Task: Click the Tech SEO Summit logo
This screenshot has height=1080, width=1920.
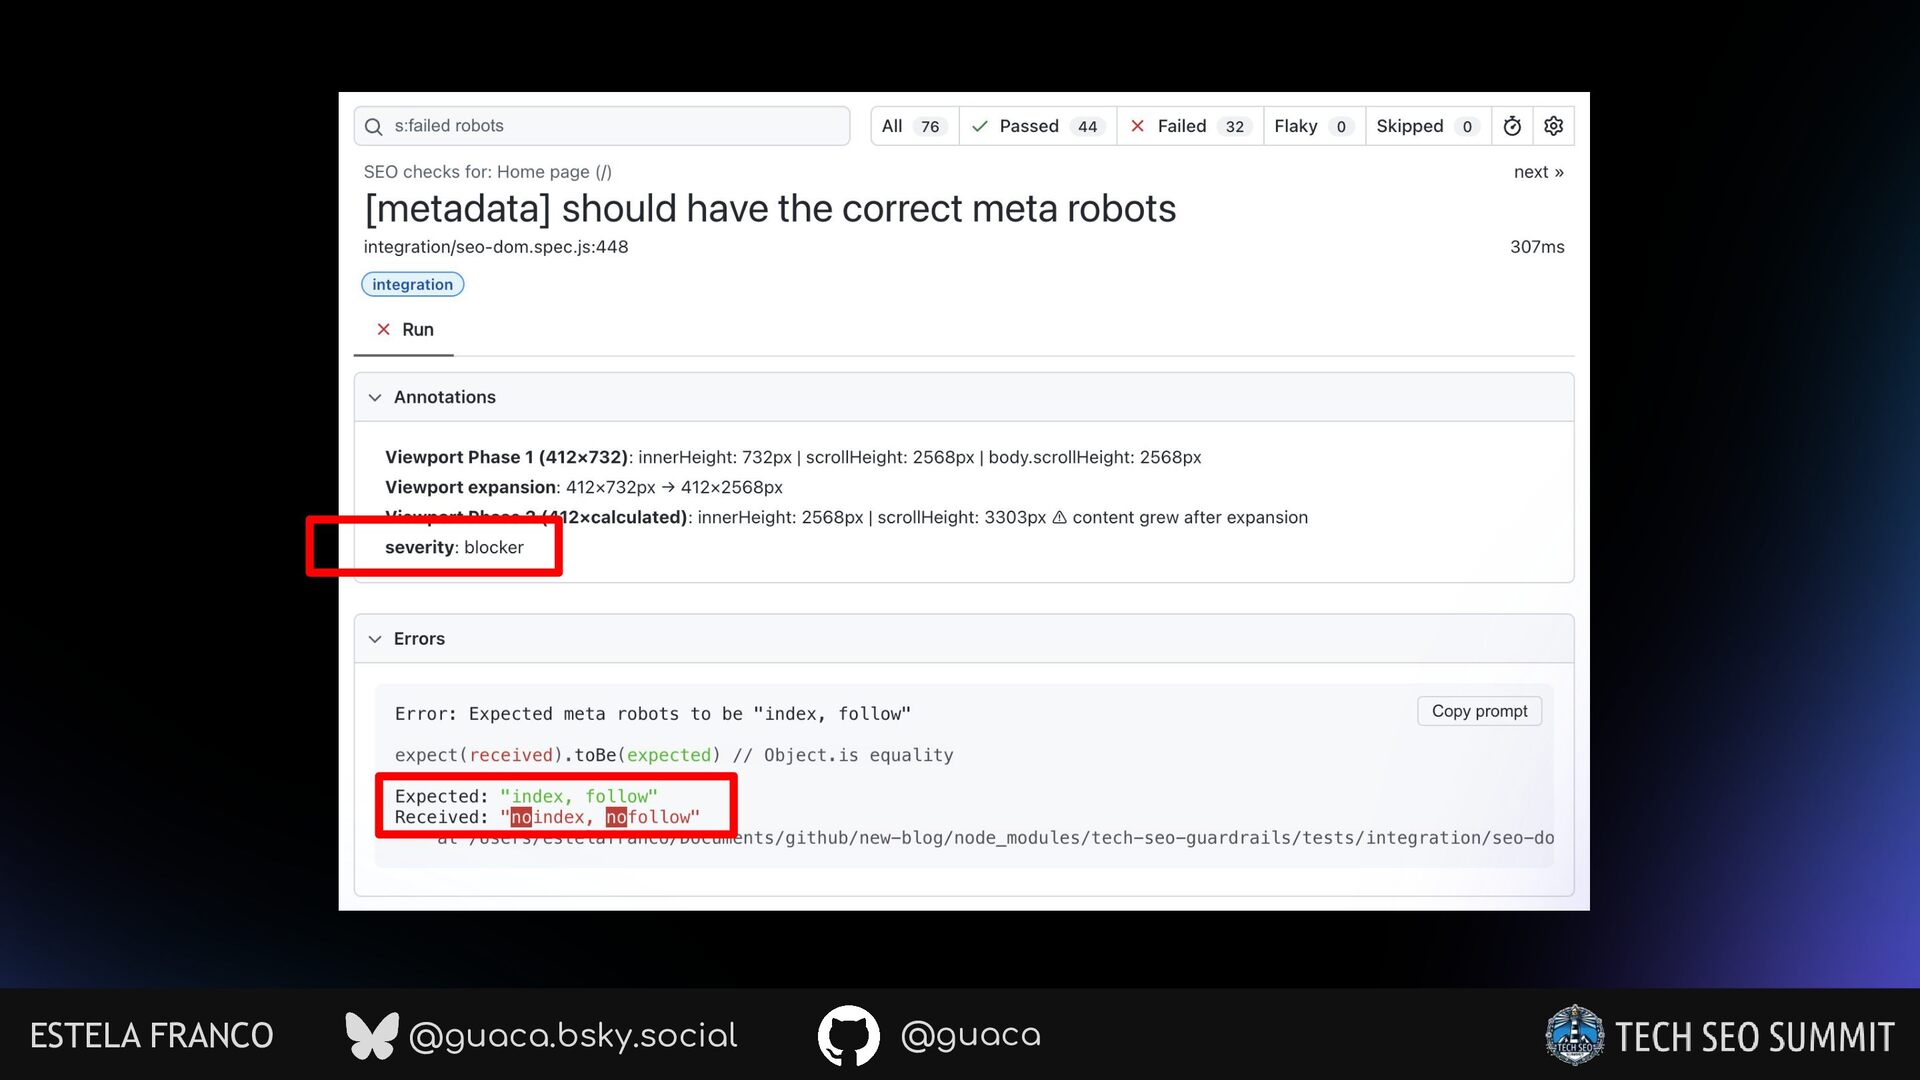Action: [1574, 1035]
